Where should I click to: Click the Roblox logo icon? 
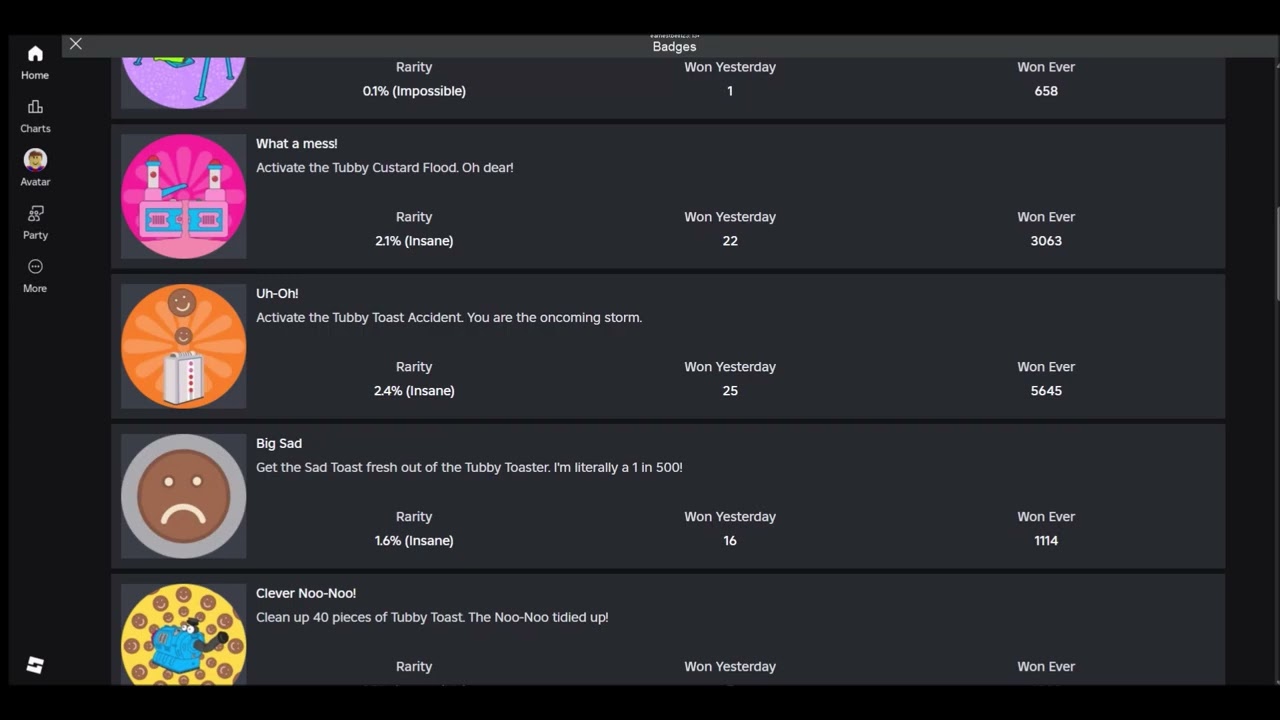pyautogui.click(x=35, y=666)
